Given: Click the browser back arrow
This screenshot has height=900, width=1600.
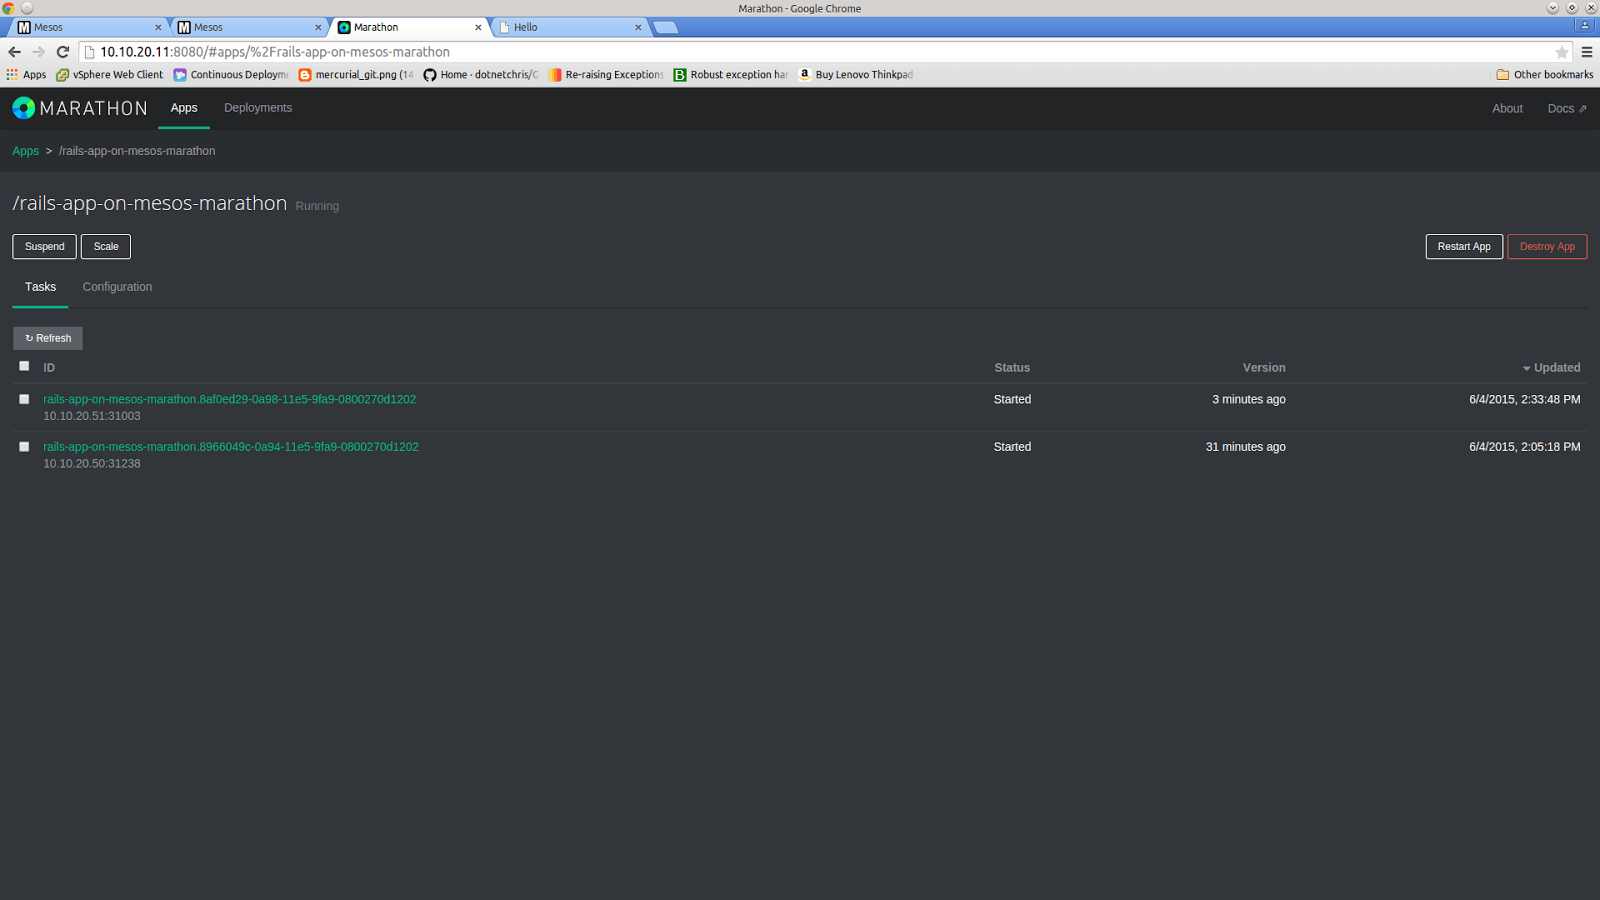Looking at the screenshot, I should pyautogui.click(x=14, y=52).
